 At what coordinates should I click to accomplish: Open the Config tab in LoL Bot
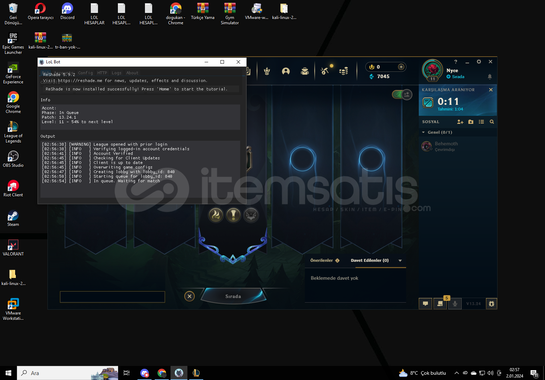(86, 73)
